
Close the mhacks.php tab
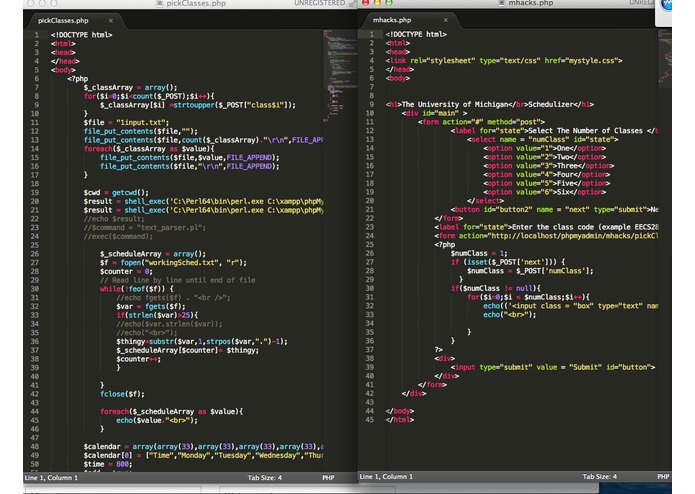click(x=445, y=20)
